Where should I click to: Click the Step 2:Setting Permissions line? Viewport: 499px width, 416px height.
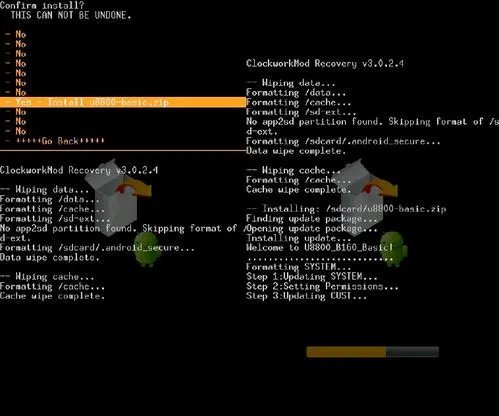pyautogui.click(x=322, y=286)
